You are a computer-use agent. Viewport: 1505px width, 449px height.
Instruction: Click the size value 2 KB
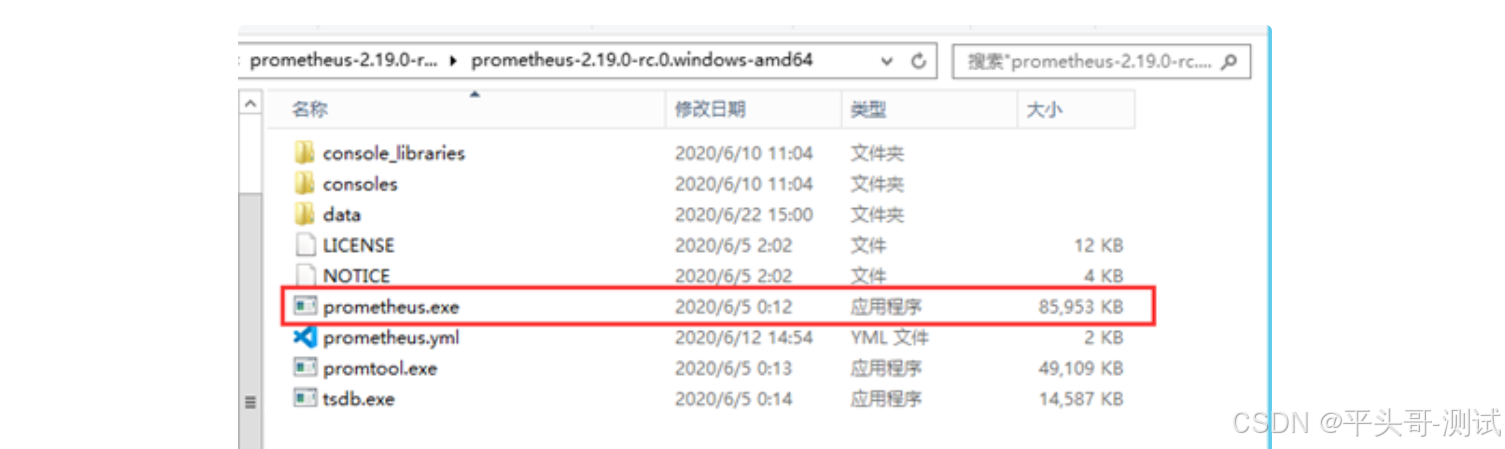point(1103,337)
